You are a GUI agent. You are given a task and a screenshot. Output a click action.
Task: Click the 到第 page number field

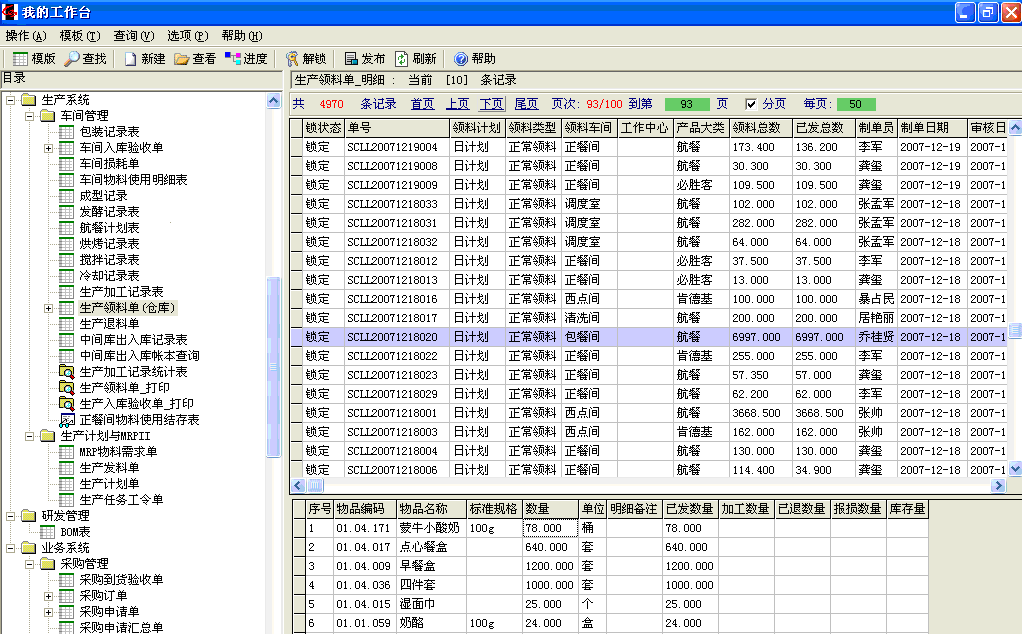[686, 104]
